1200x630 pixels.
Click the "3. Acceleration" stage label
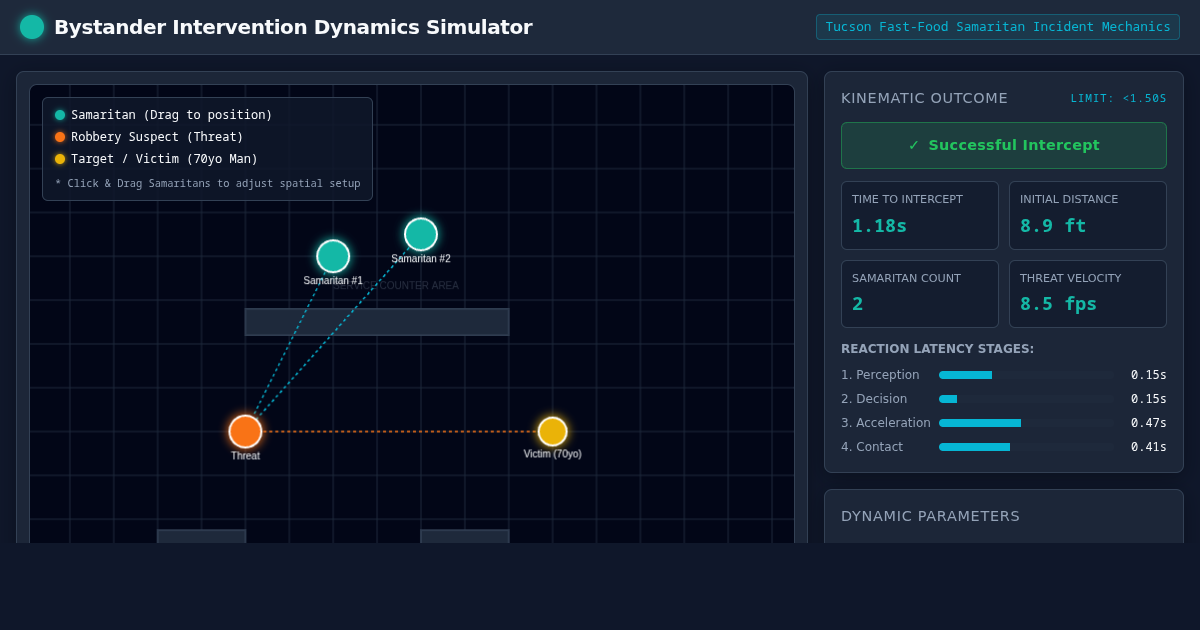pyautogui.click(x=885, y=423)
